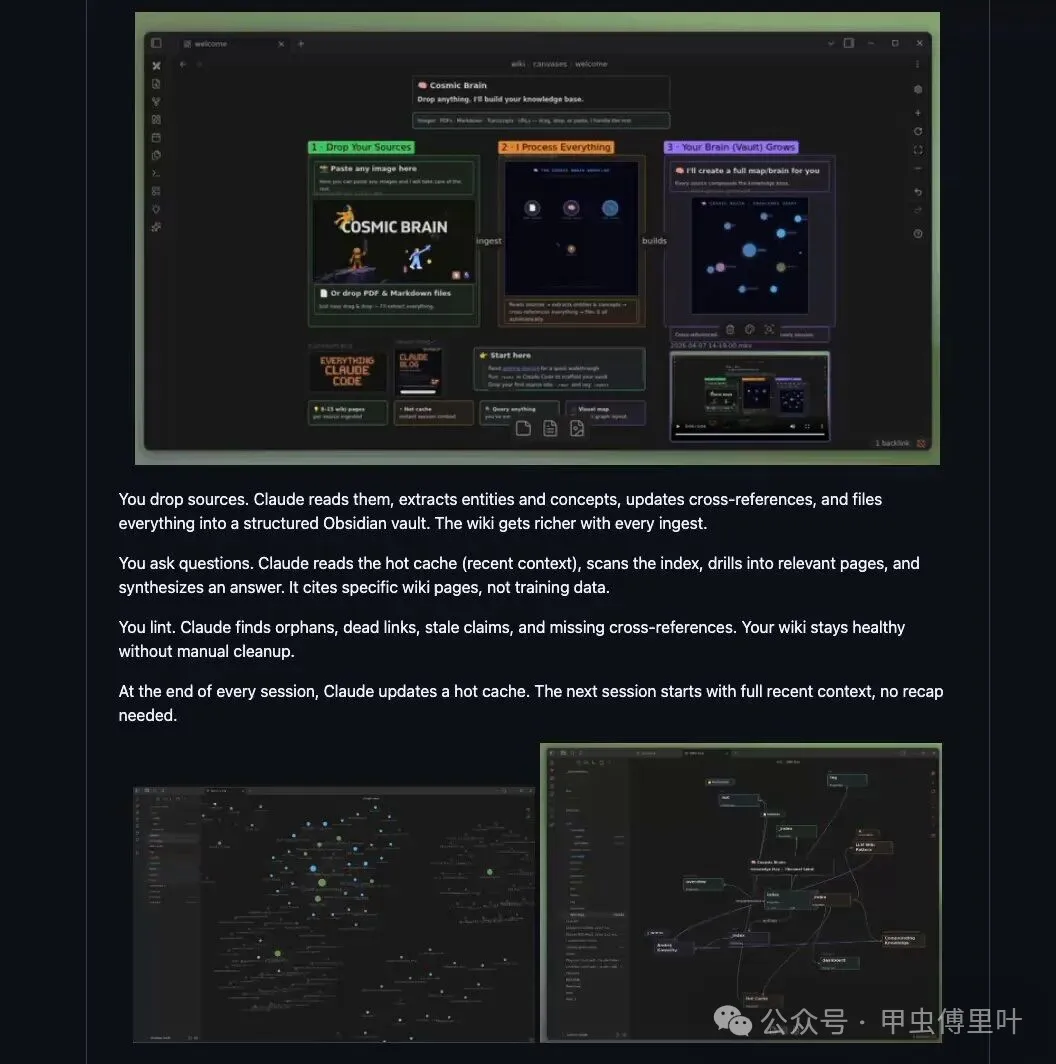The height and width of the screenshot is (1064, 1056).
Task: Click the COSMIC BRAIN banner image
Action: tap(394, 241)
